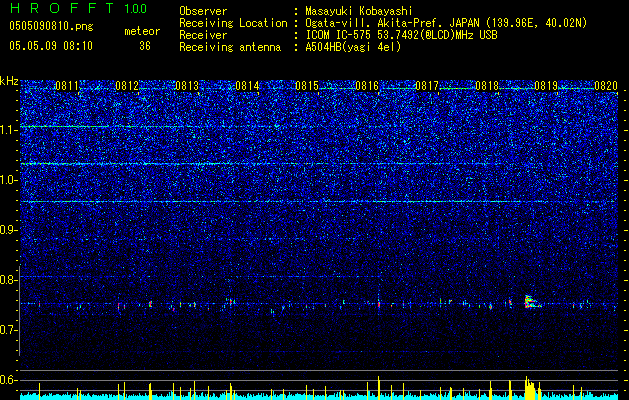Click the 0.8 kHz frequency label

[x=9, y=280]
